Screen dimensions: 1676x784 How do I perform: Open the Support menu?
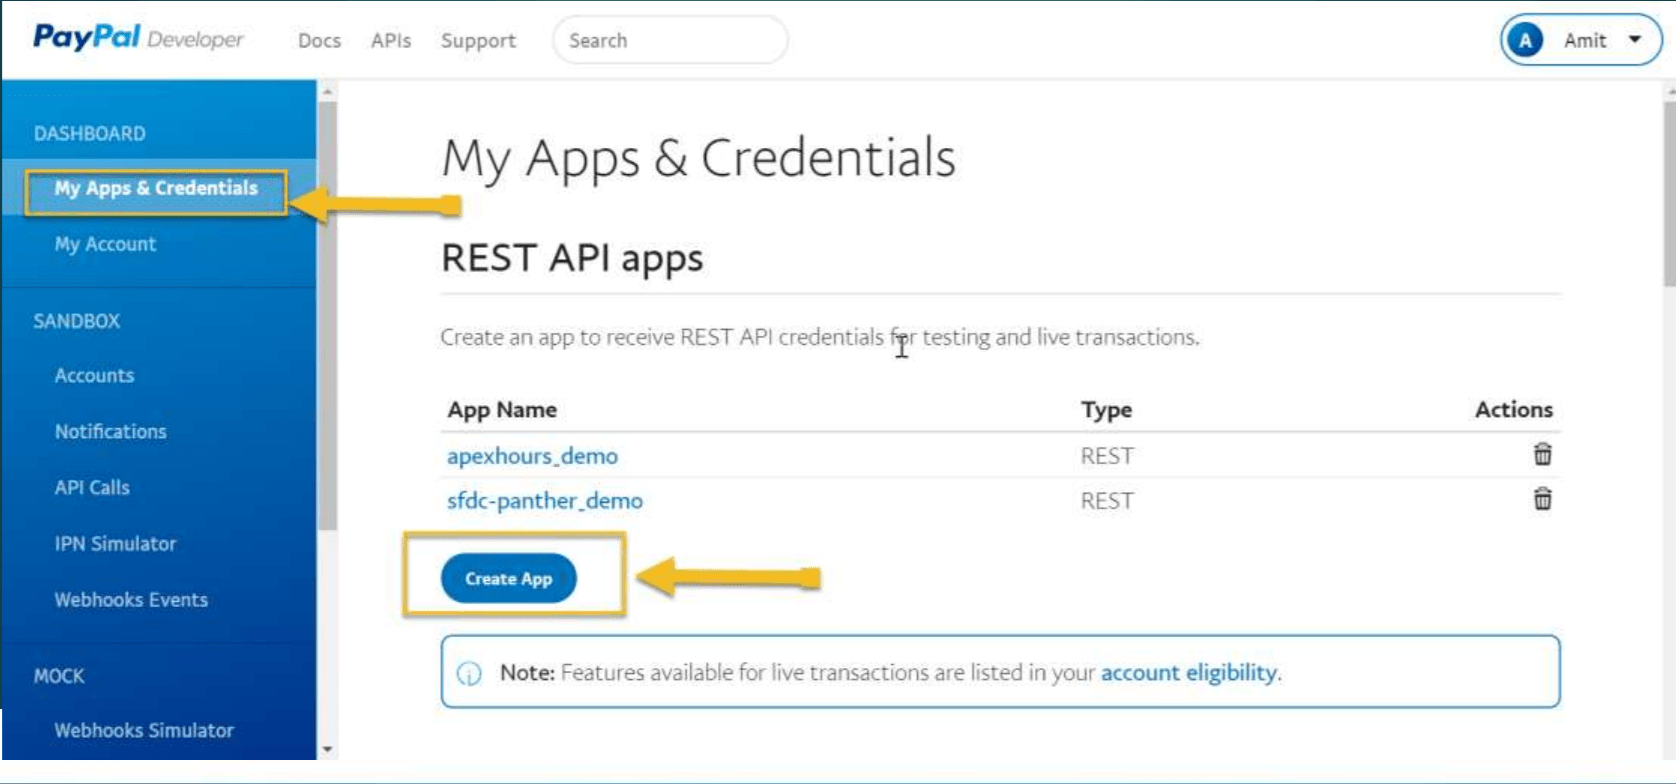pyautogui.click(x=478, y=41)
